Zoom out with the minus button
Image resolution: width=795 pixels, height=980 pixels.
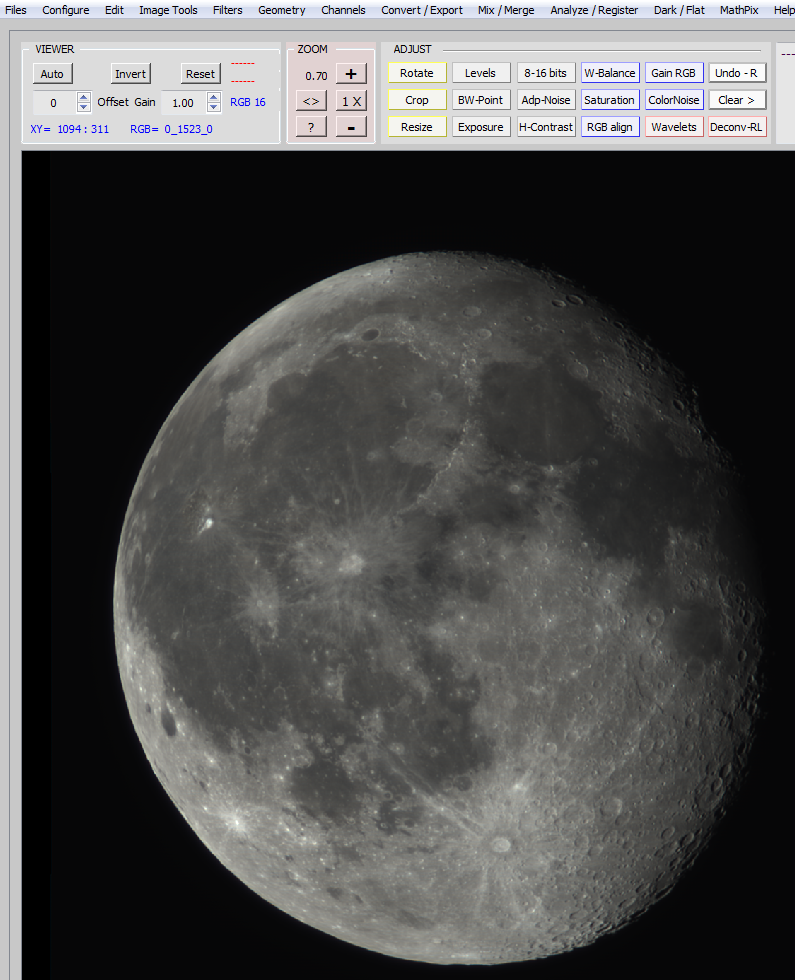click(x=351, y=127)
